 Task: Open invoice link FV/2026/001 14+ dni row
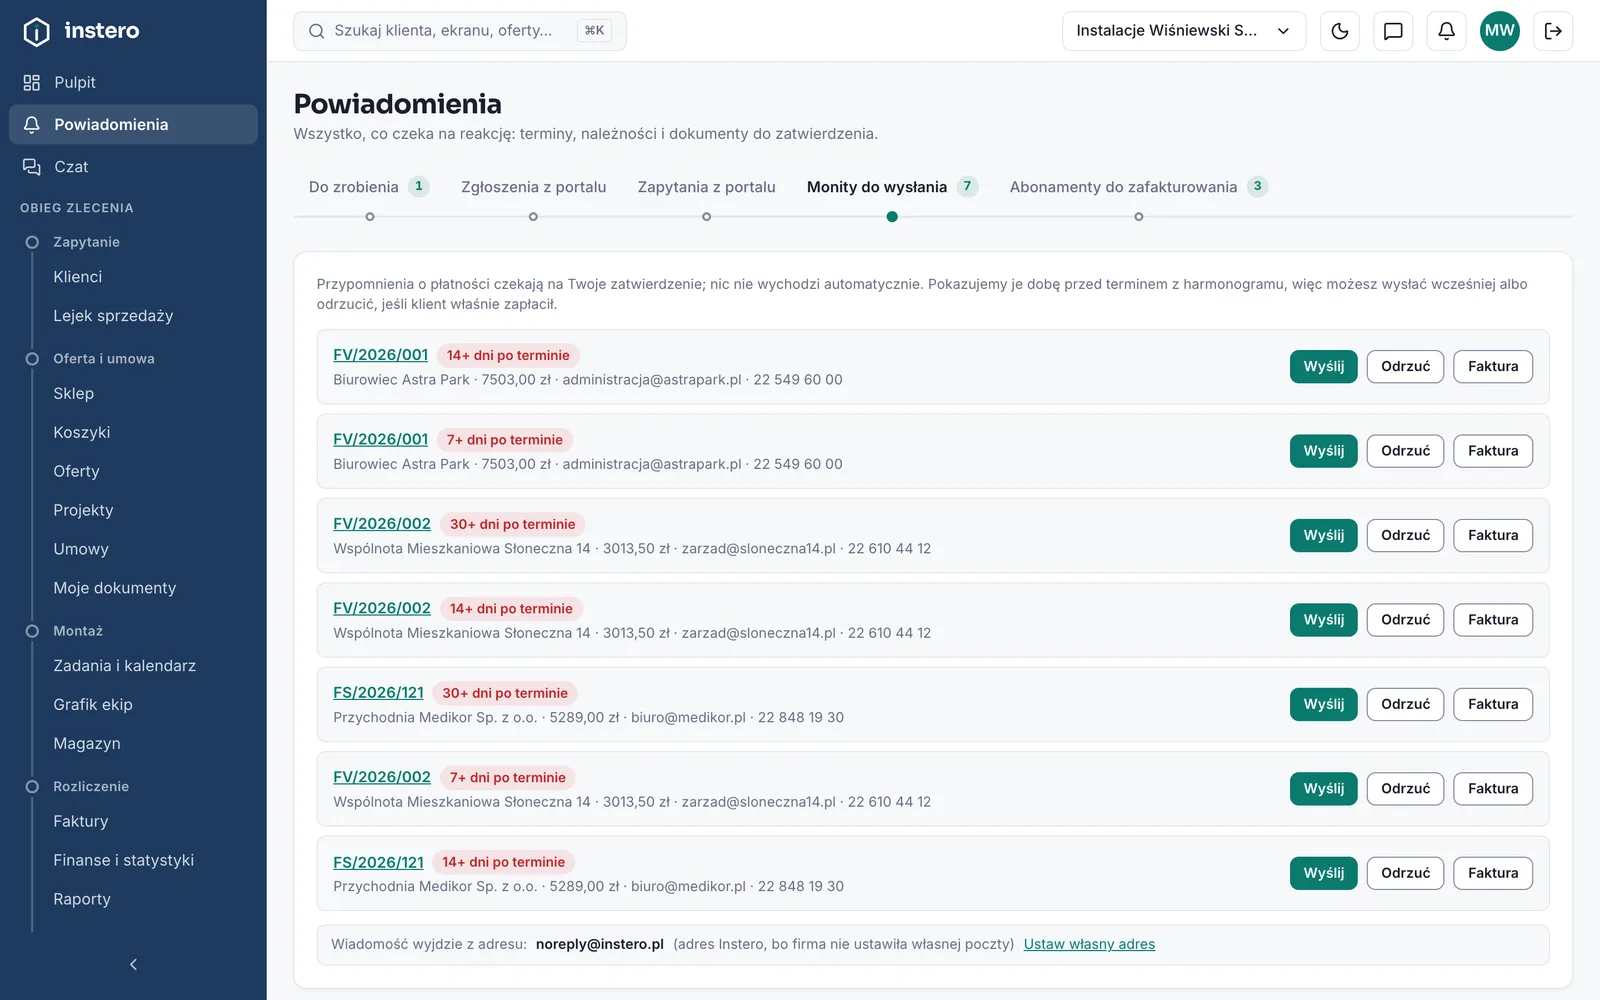[380, 355]
